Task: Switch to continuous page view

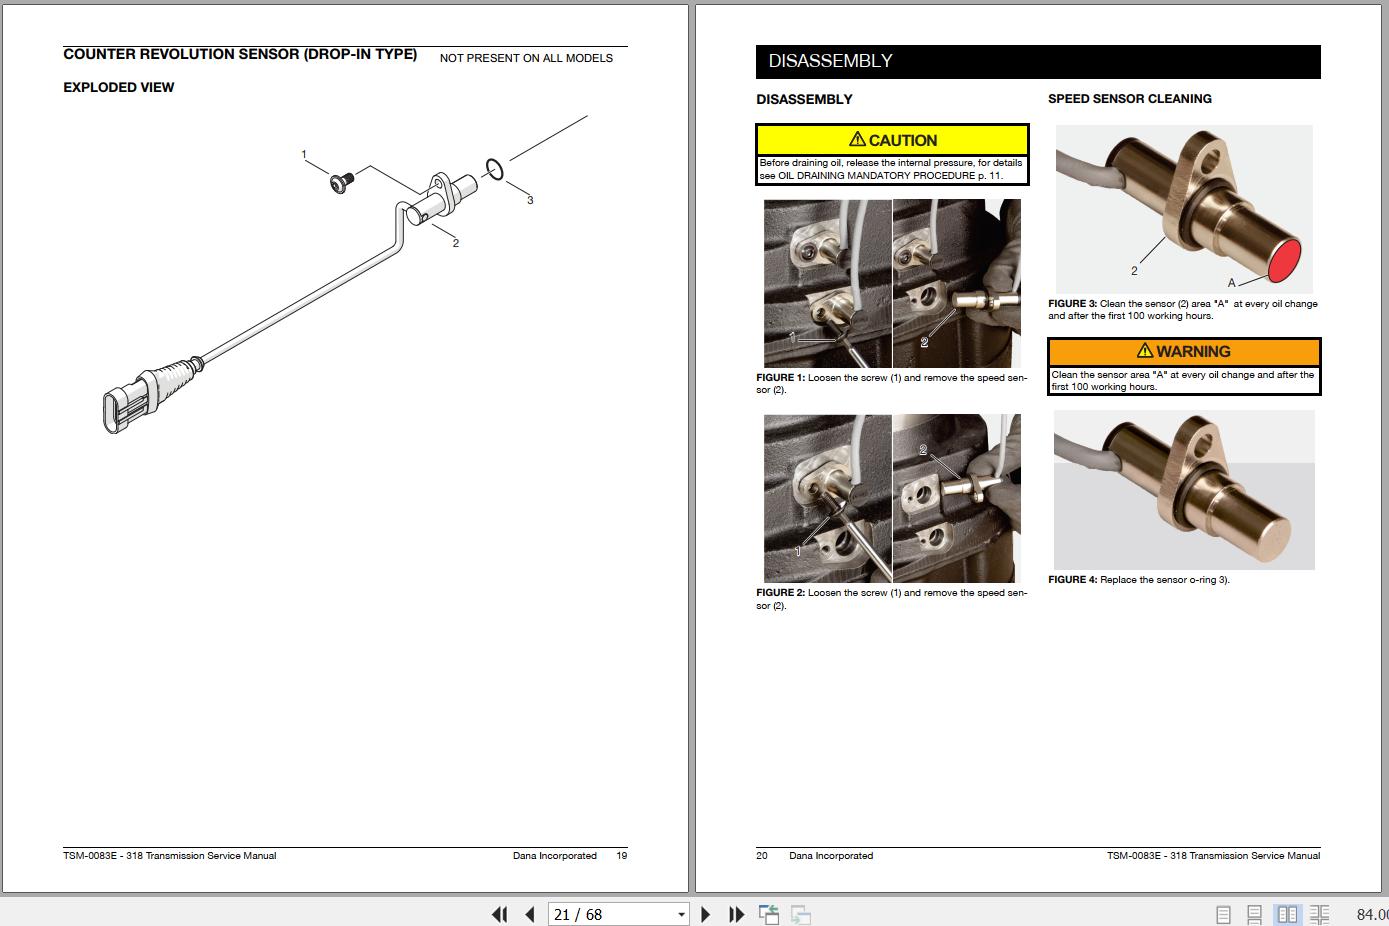Action: click(1254, 914)
